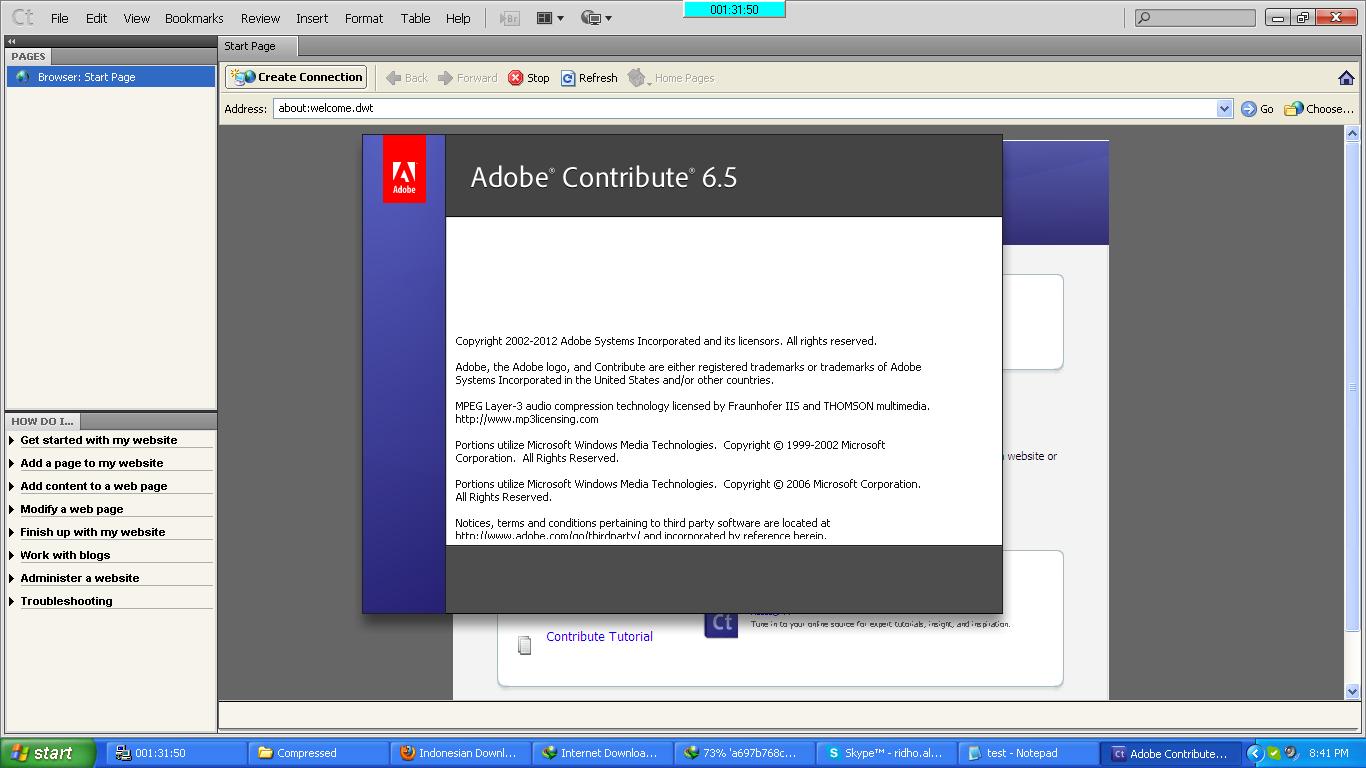Expand Troubleshooting topic

tap(66, 601)
